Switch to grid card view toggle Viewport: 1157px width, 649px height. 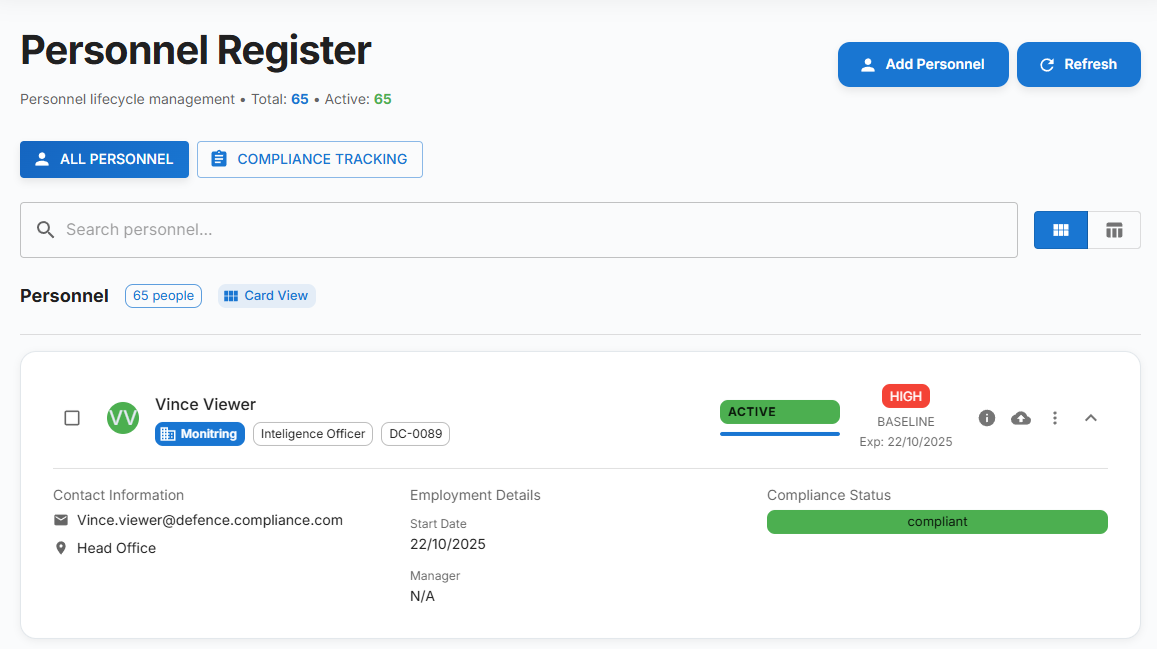1061,230
